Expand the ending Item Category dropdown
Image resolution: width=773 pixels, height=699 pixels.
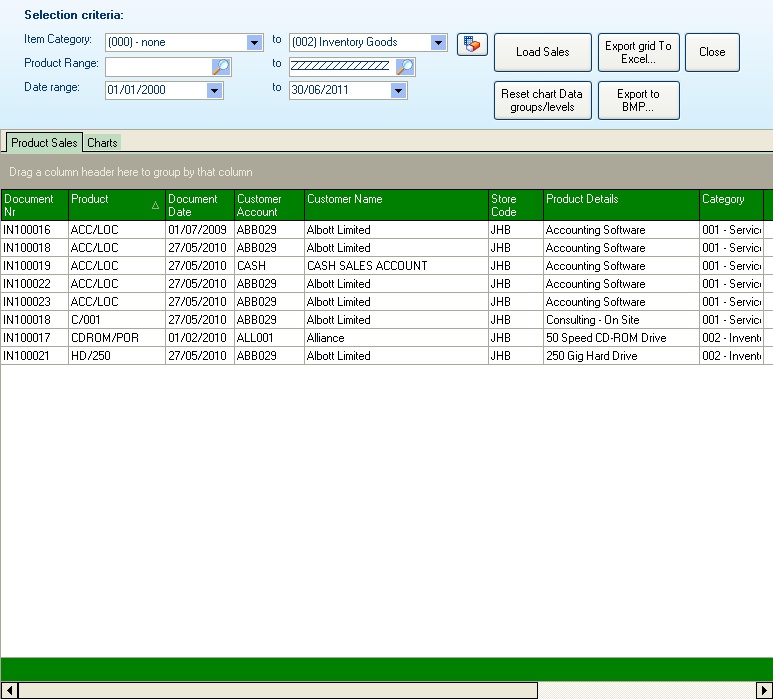pos(438,42)
